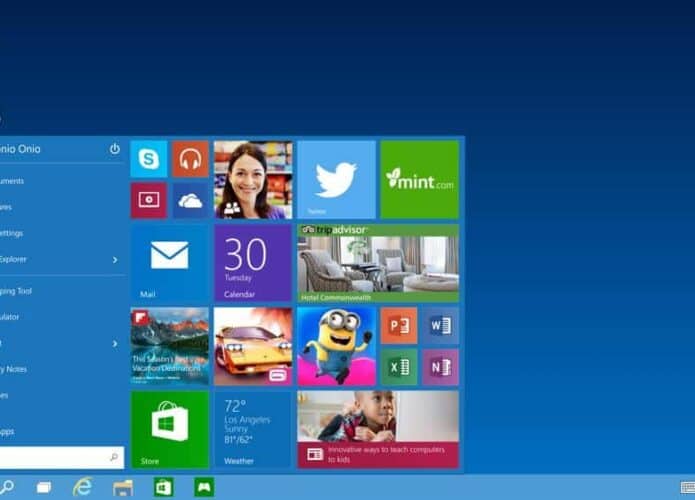Screen dimensions: 695x500
Task: Launch the red Video tile
Action: pyautogui.click(x=149, y=200)
